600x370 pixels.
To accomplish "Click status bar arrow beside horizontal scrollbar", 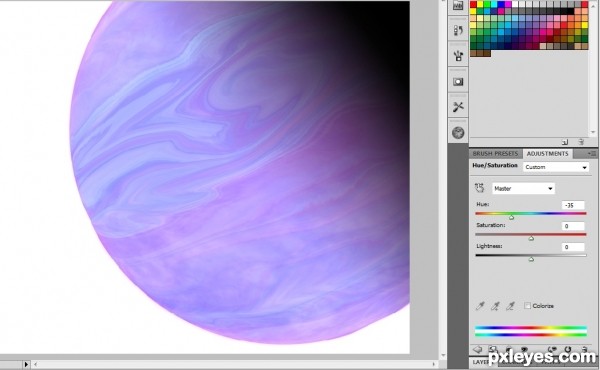I will [26, 364].
